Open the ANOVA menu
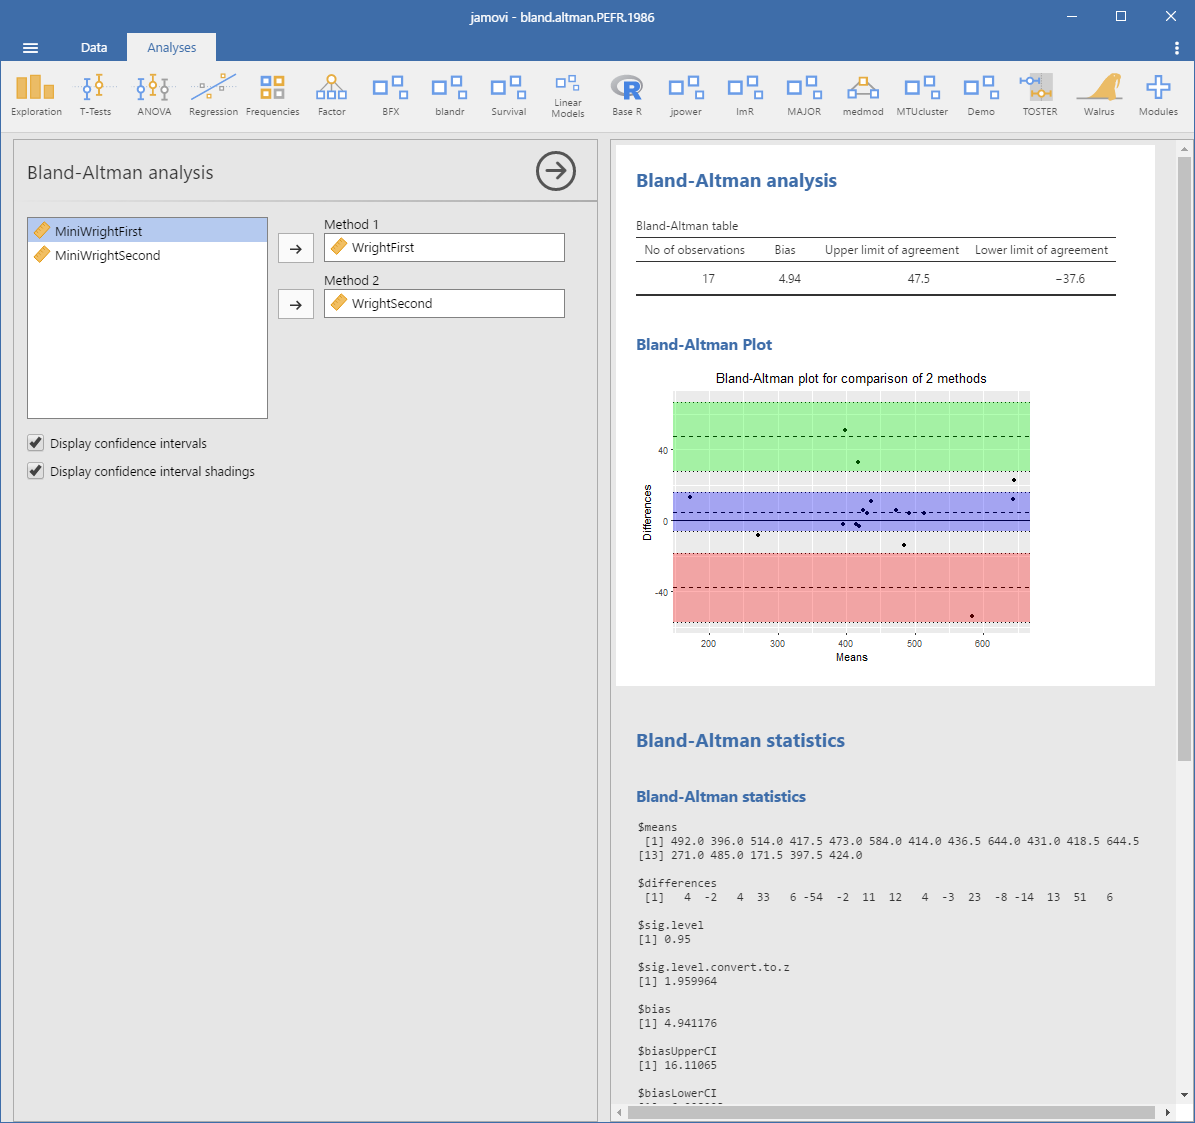 154,95
